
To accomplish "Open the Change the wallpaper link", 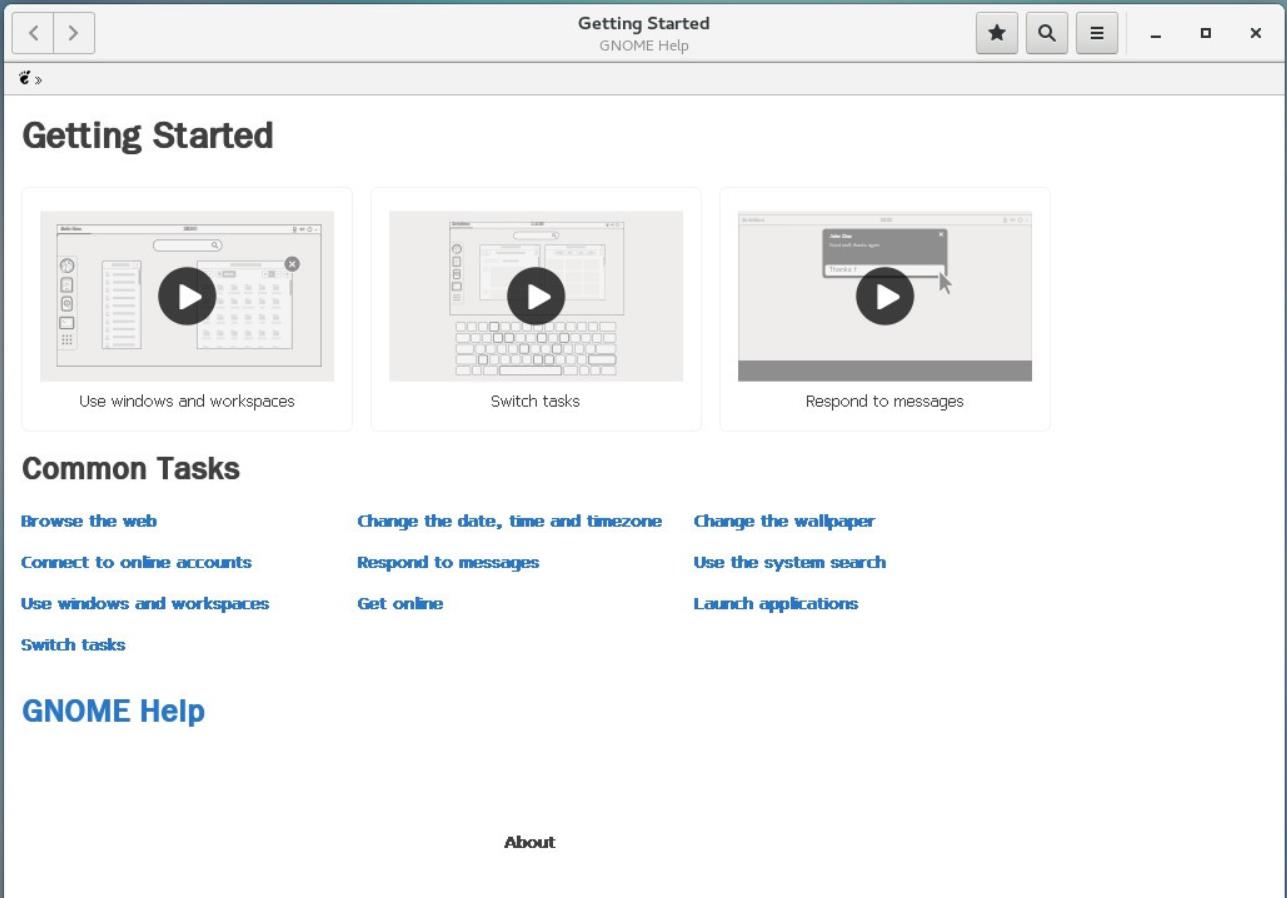I will click(x=784, y=521).
